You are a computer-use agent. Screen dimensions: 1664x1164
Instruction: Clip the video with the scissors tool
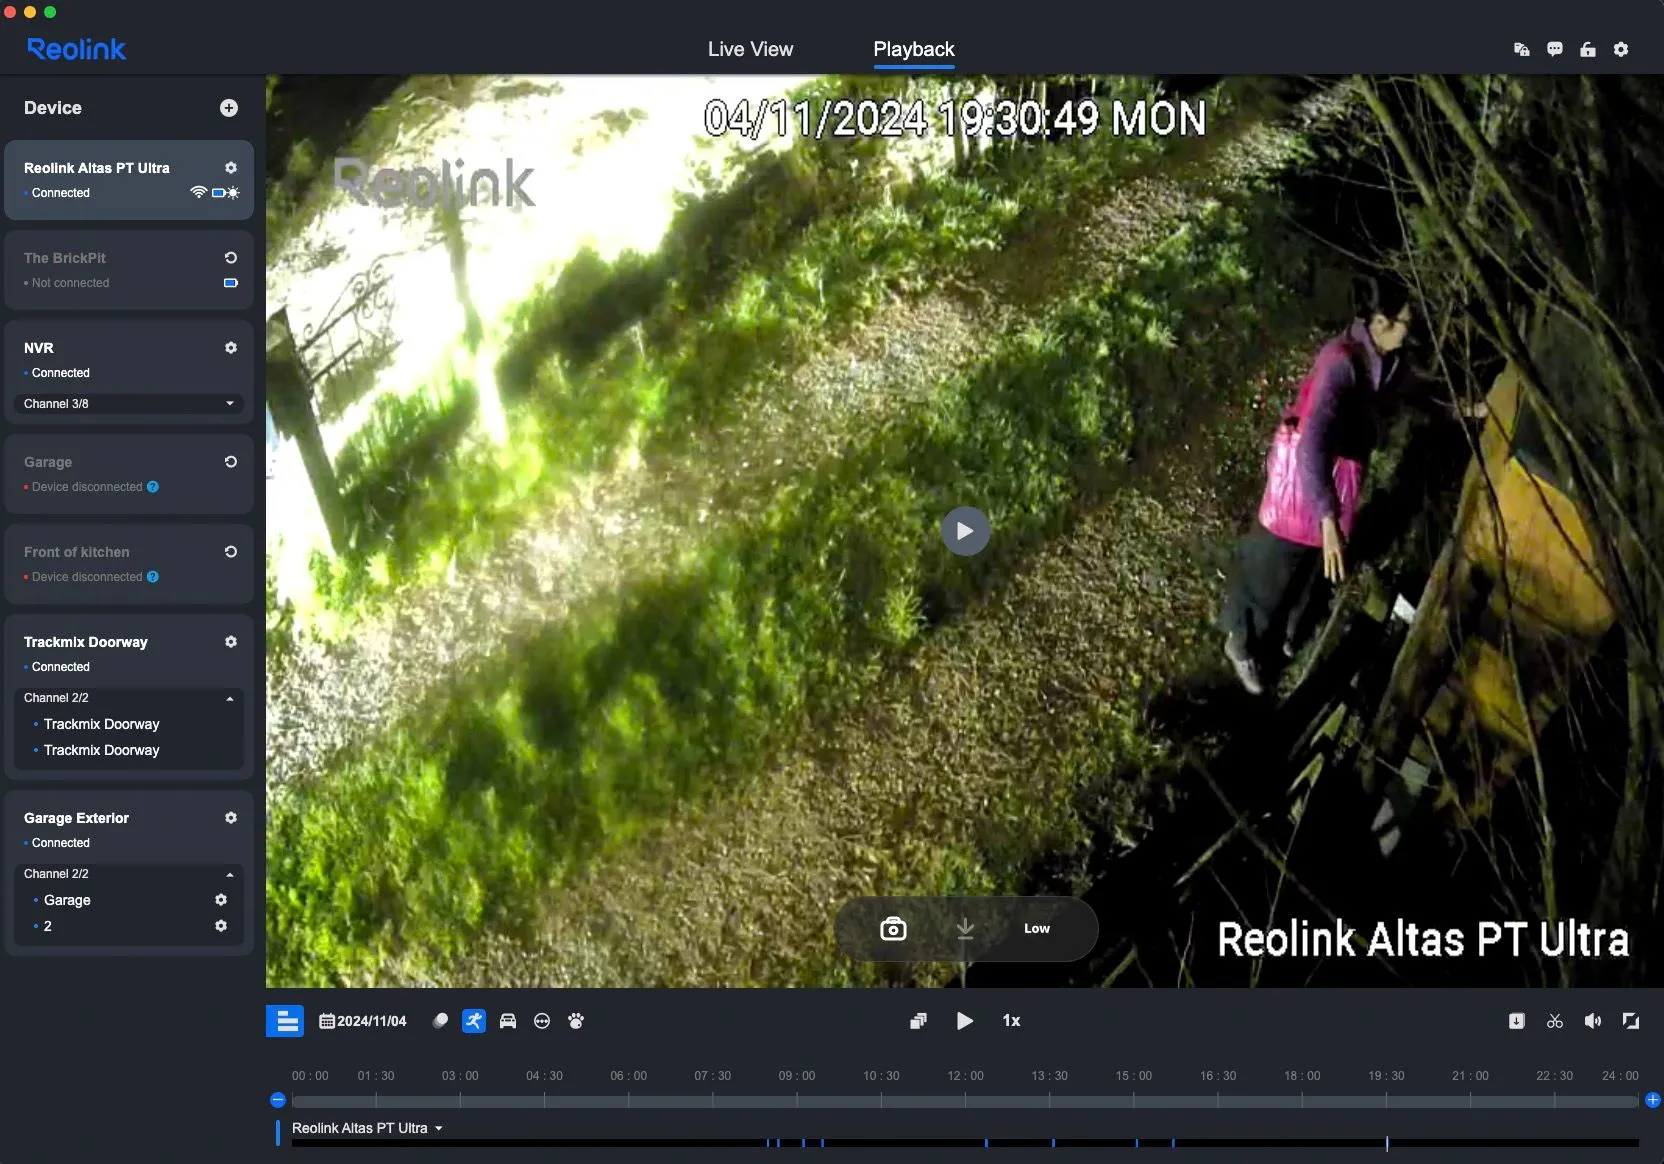pyautogui.click(x=1554, y=1021)
